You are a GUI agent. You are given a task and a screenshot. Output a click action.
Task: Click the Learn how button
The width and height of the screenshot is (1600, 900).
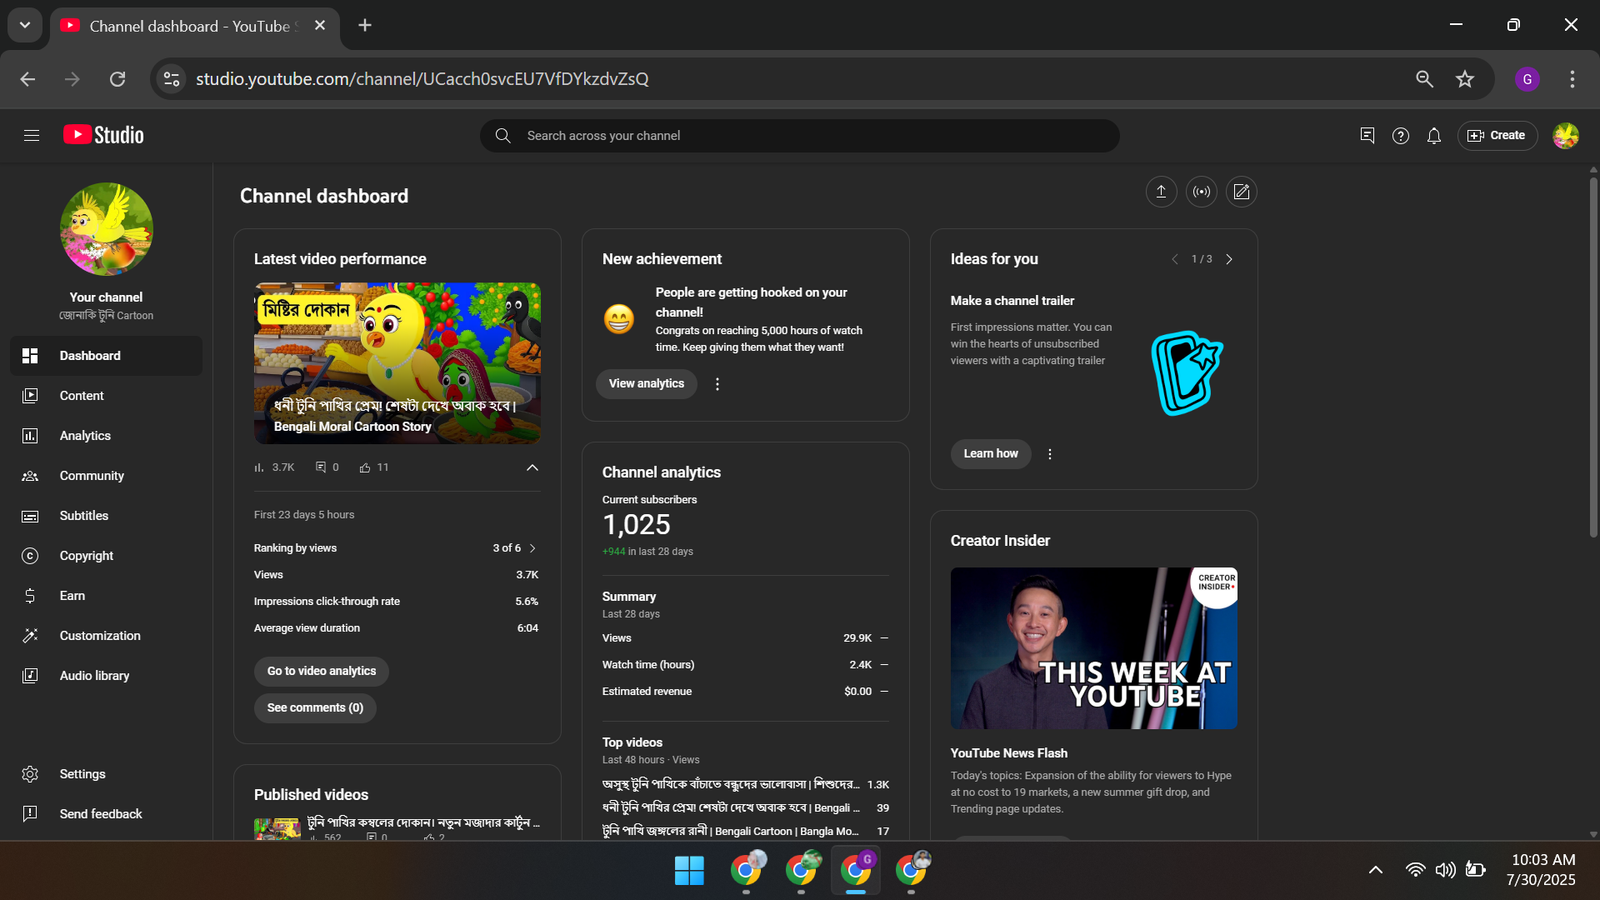coord(991,454)
